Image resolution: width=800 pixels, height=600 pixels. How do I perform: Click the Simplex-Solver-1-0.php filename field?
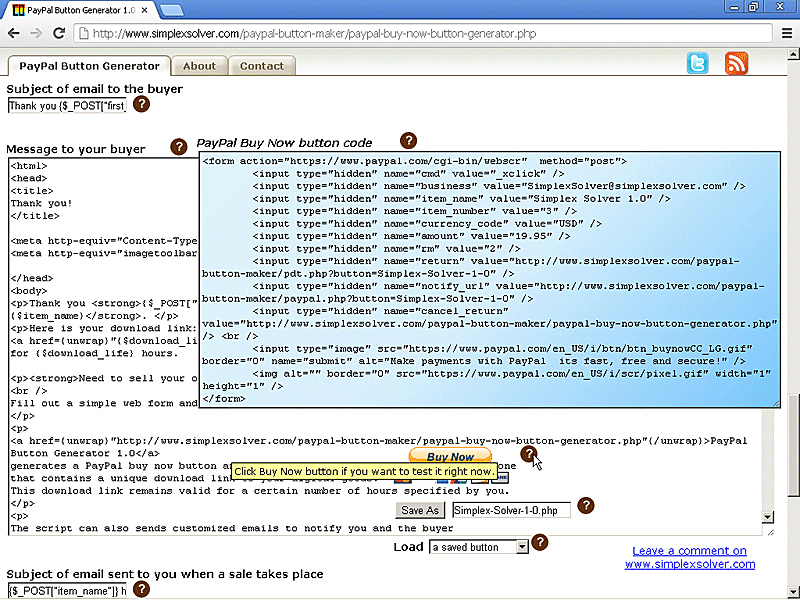(511, 510)
